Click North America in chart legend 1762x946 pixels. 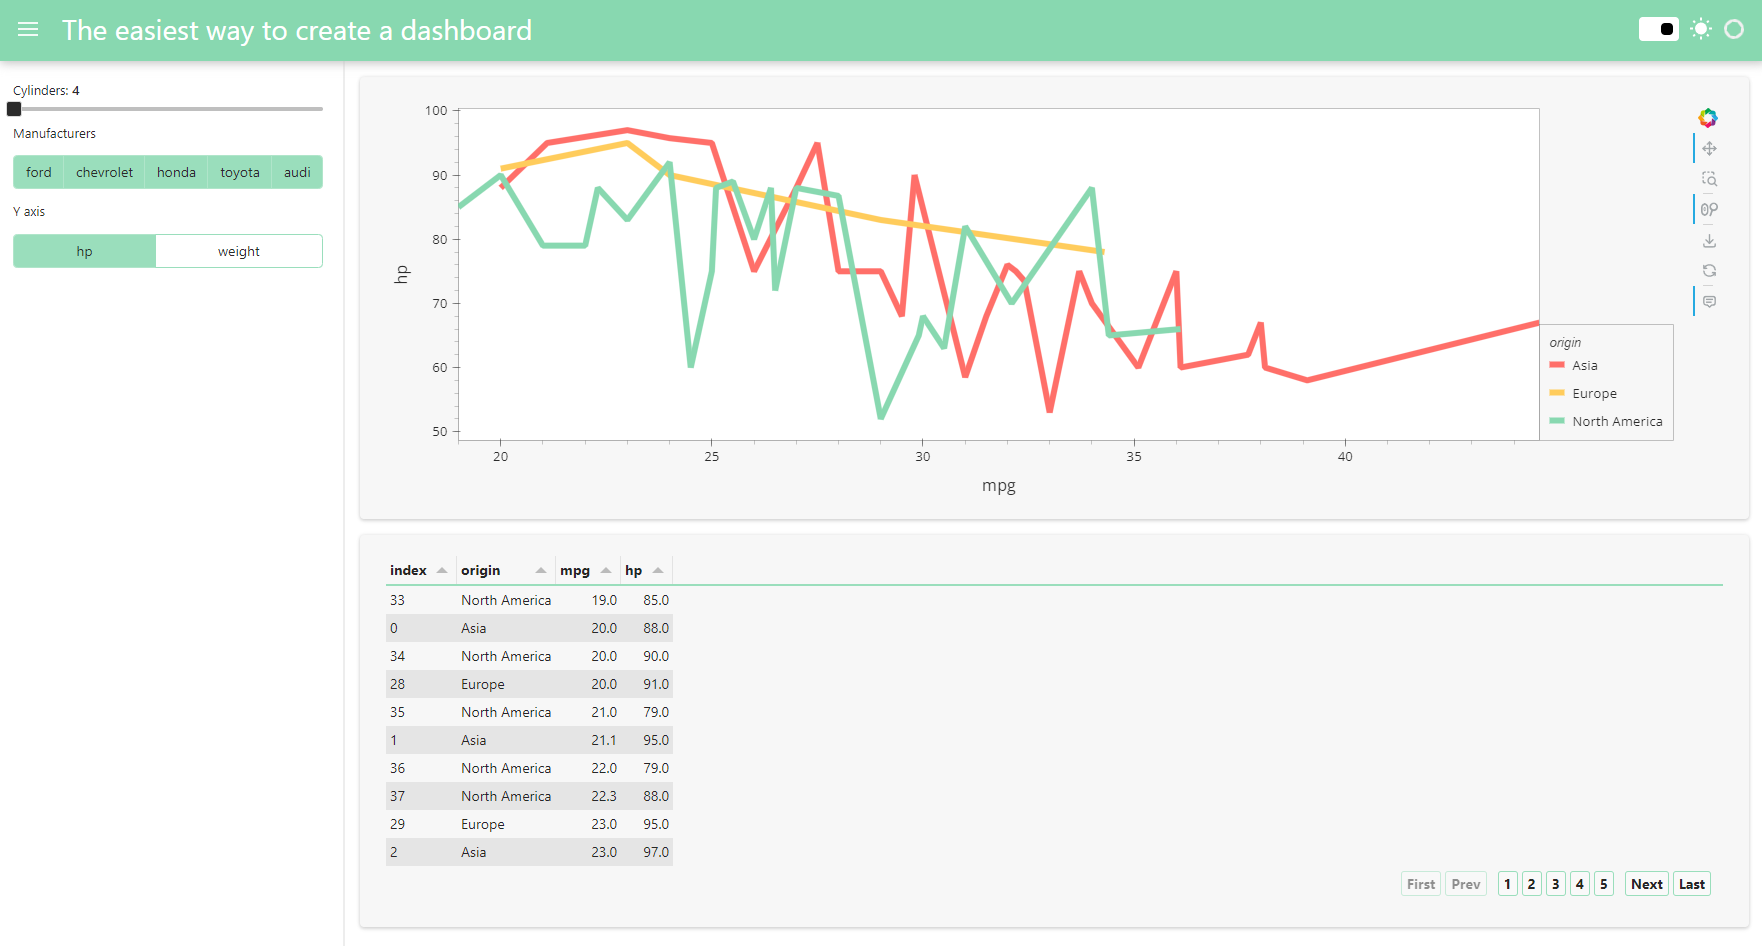pyautogui.click(x=1616, y=422)
